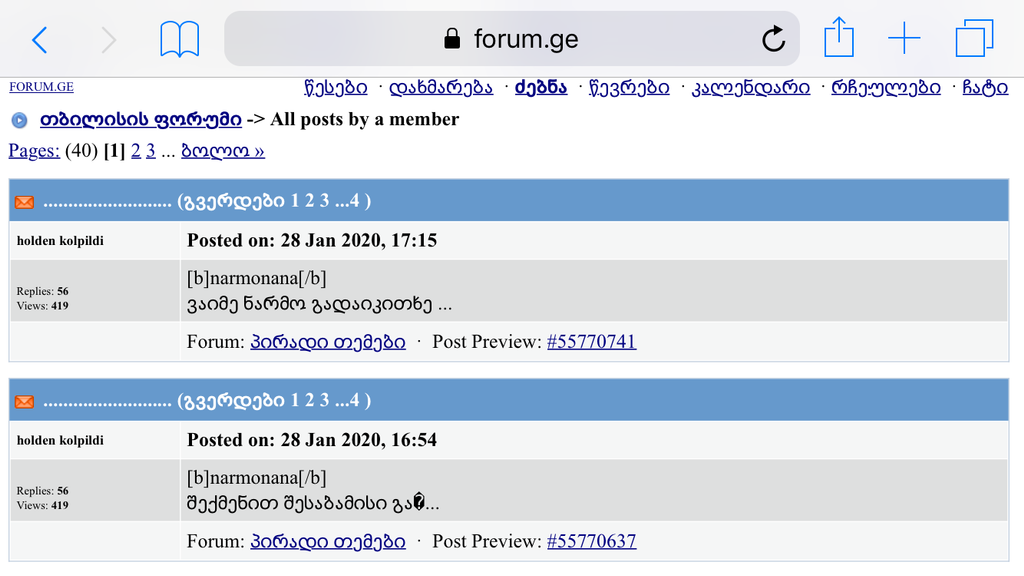Reload the forum.ge page
The width and height of the screenshot is (1024, 576).
point(774,39)
